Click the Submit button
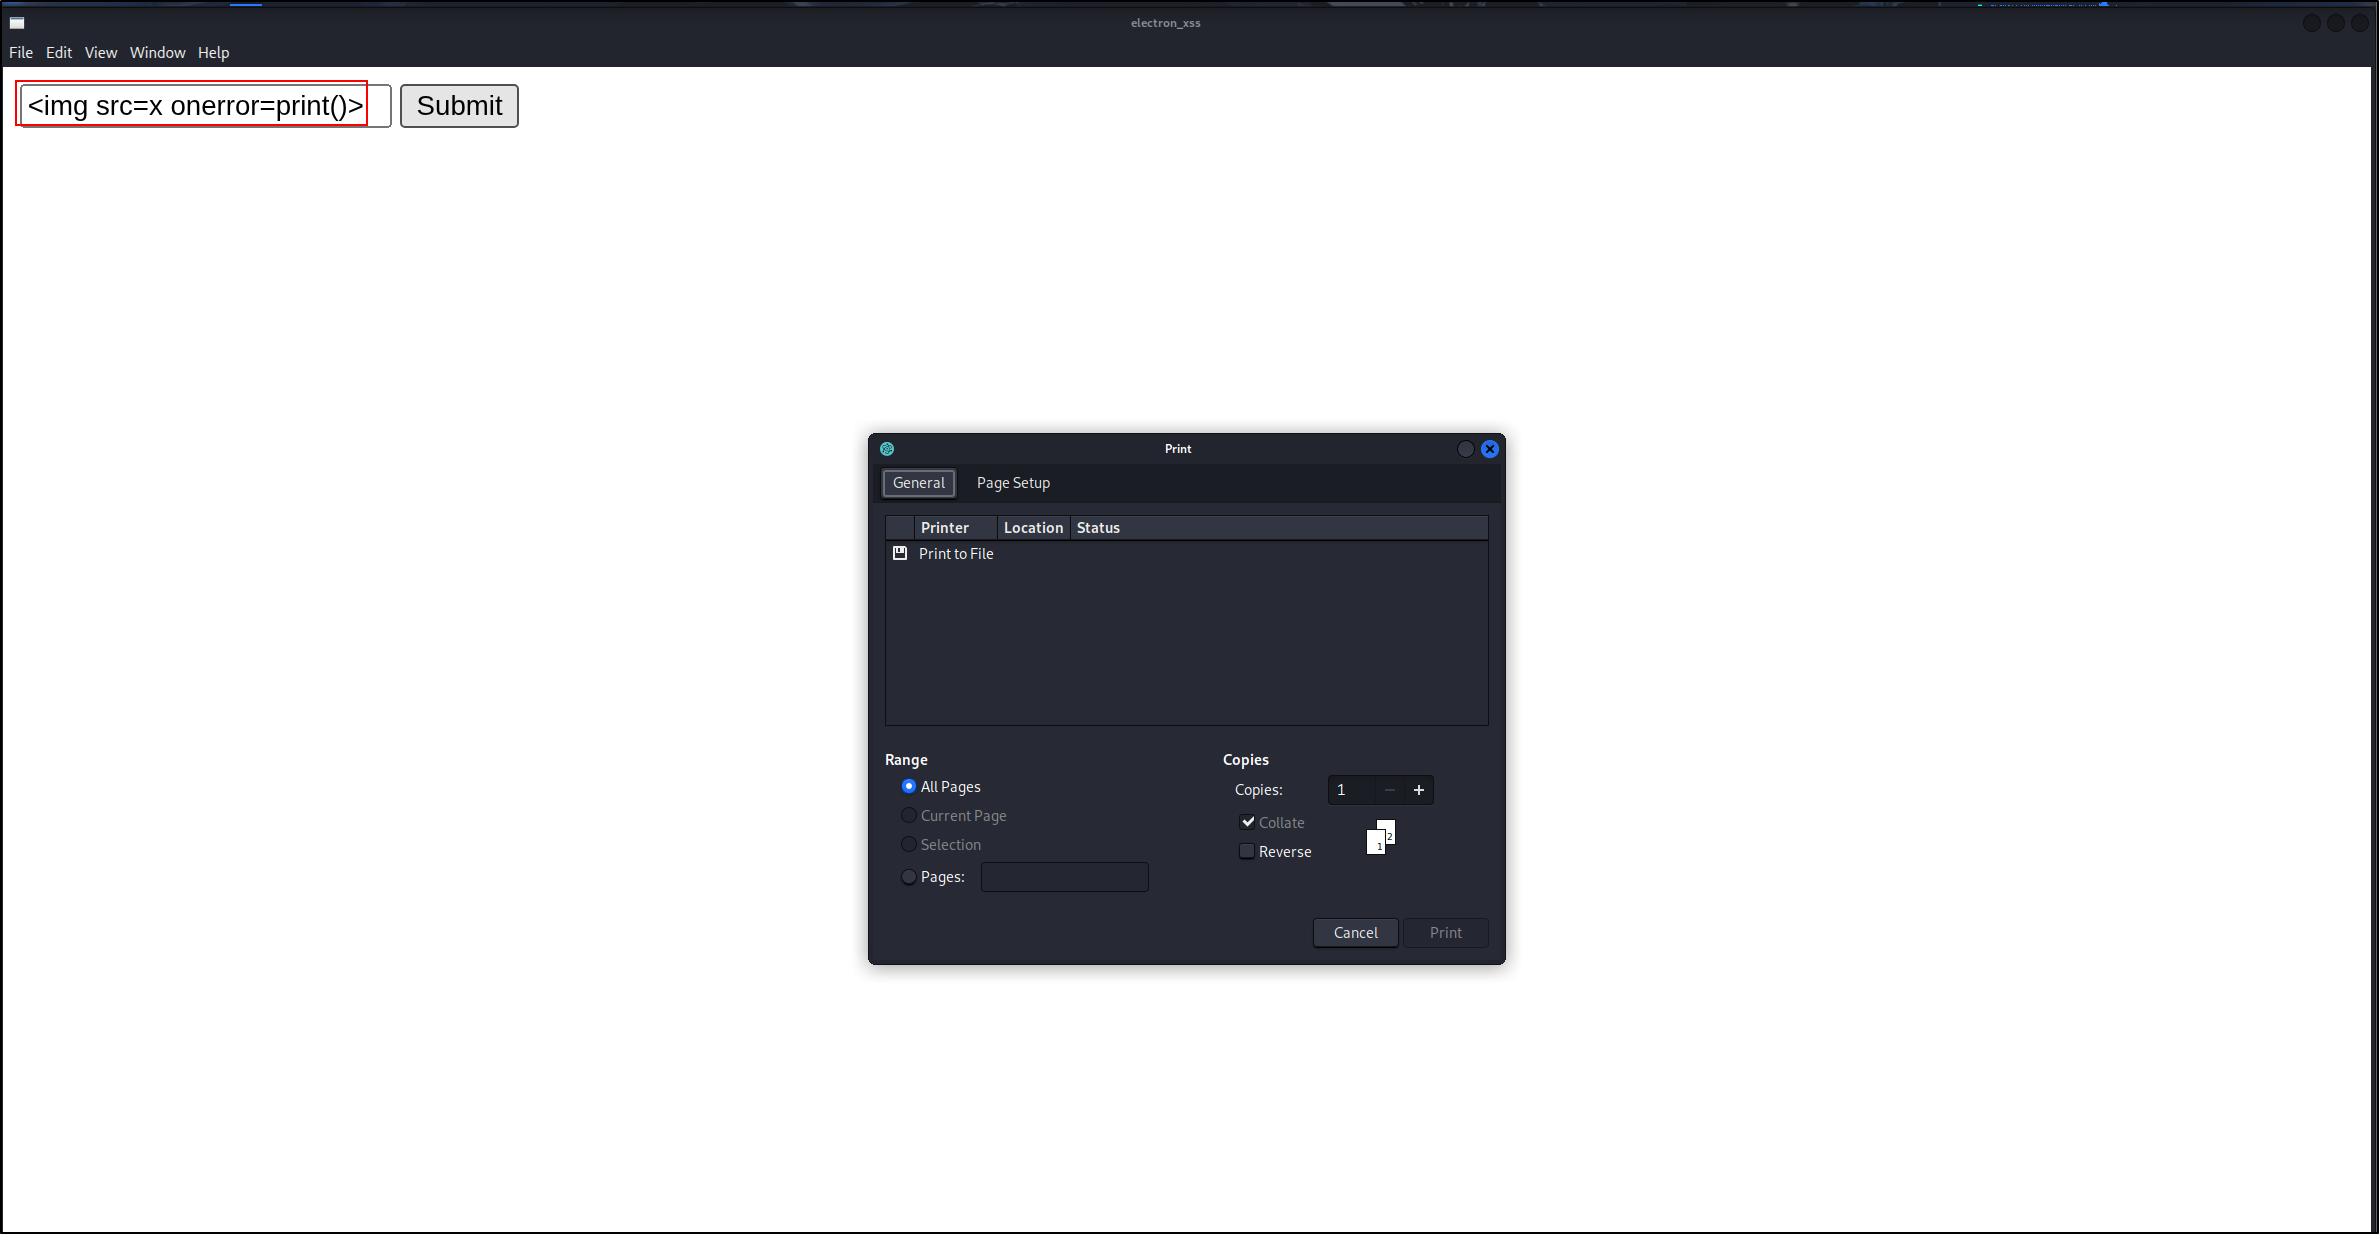The height and width of the screenshot is (1234, 2379). point(458,105)
